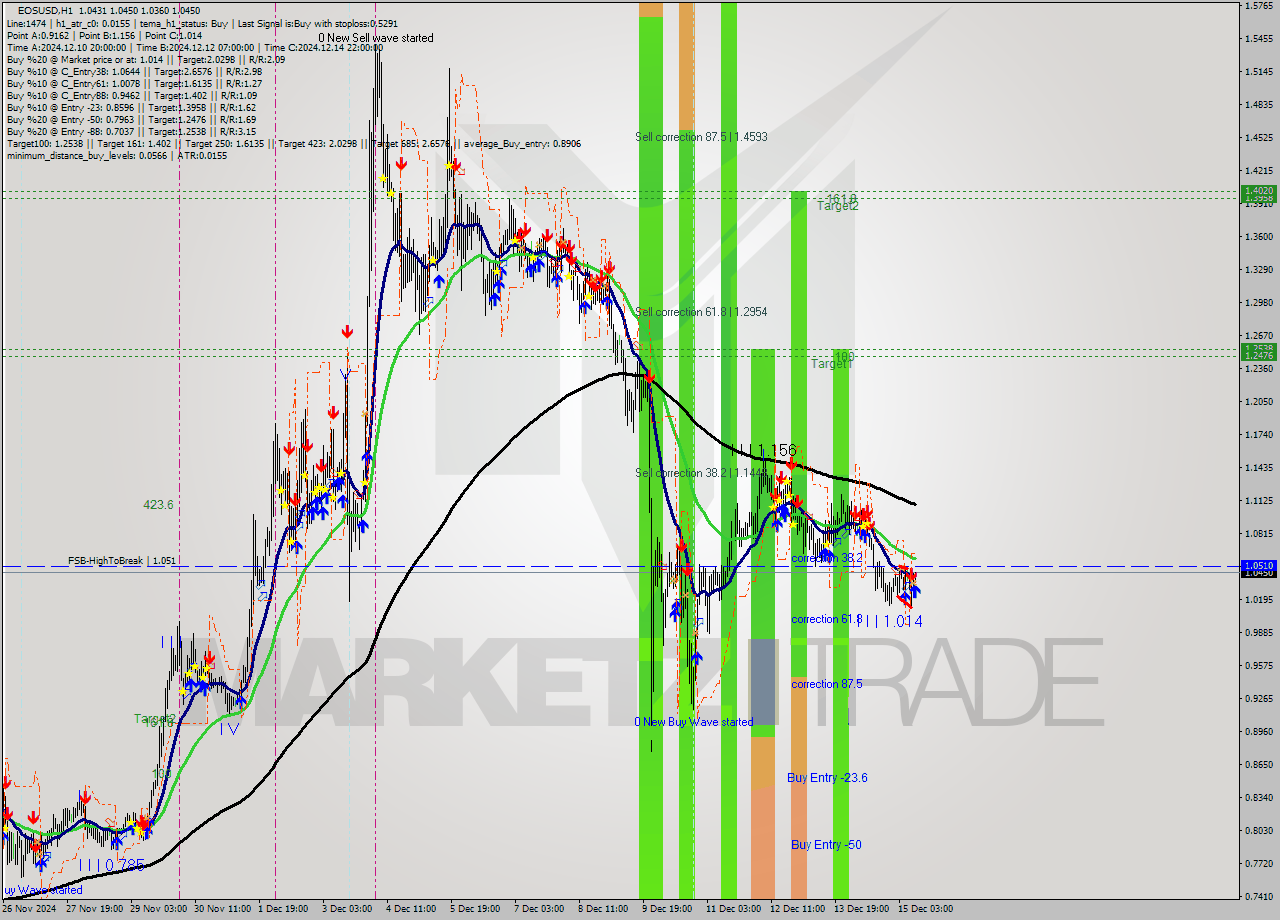Click the '0 New Sell wave started' label

pyautogui.click(x=376, y=38)
